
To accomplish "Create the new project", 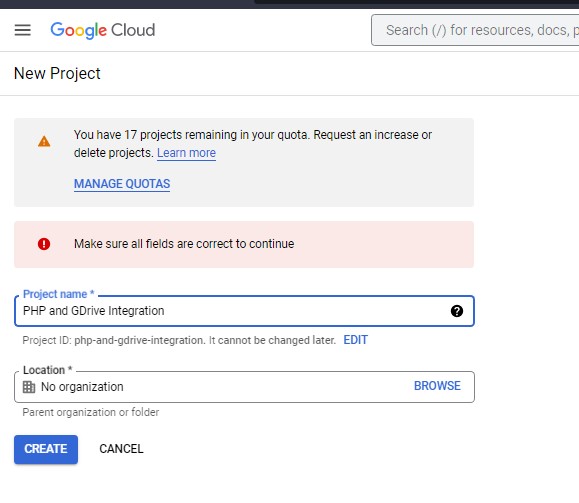I will [46, 449].
